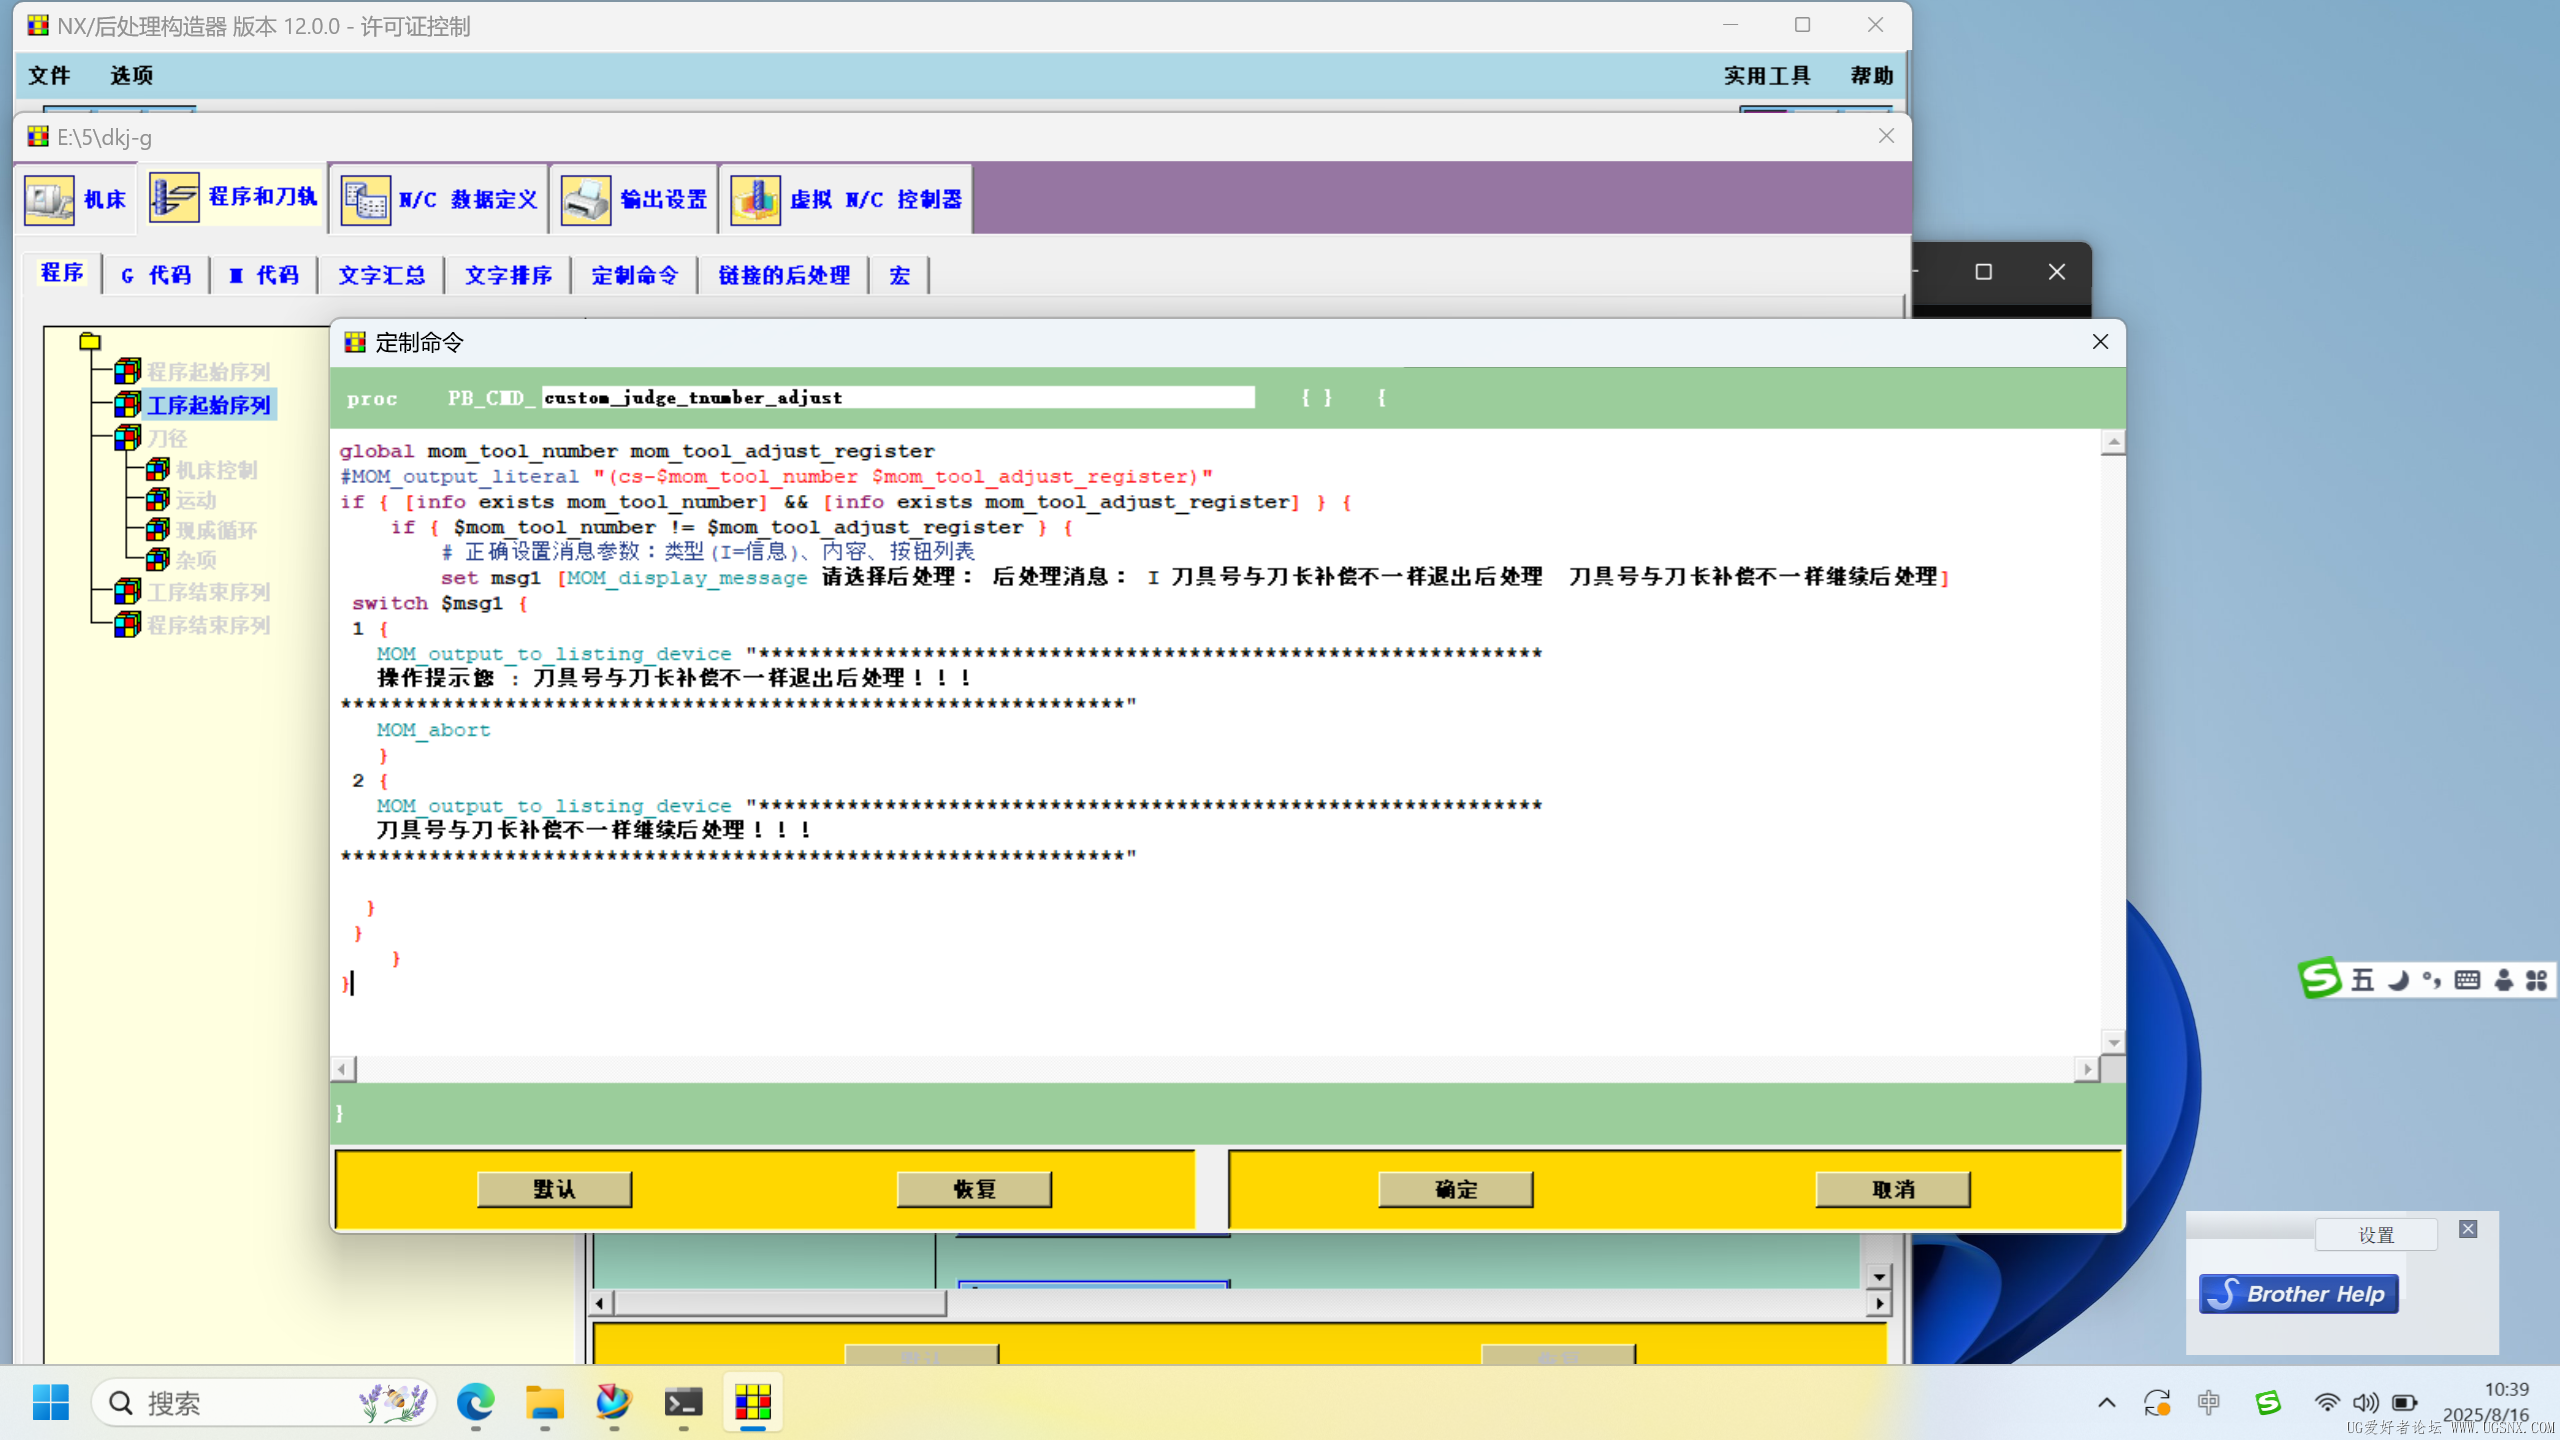Open the M 代码 sub-tab
This screenshot has width=2560, height=1440.
(x=264, y=274)
